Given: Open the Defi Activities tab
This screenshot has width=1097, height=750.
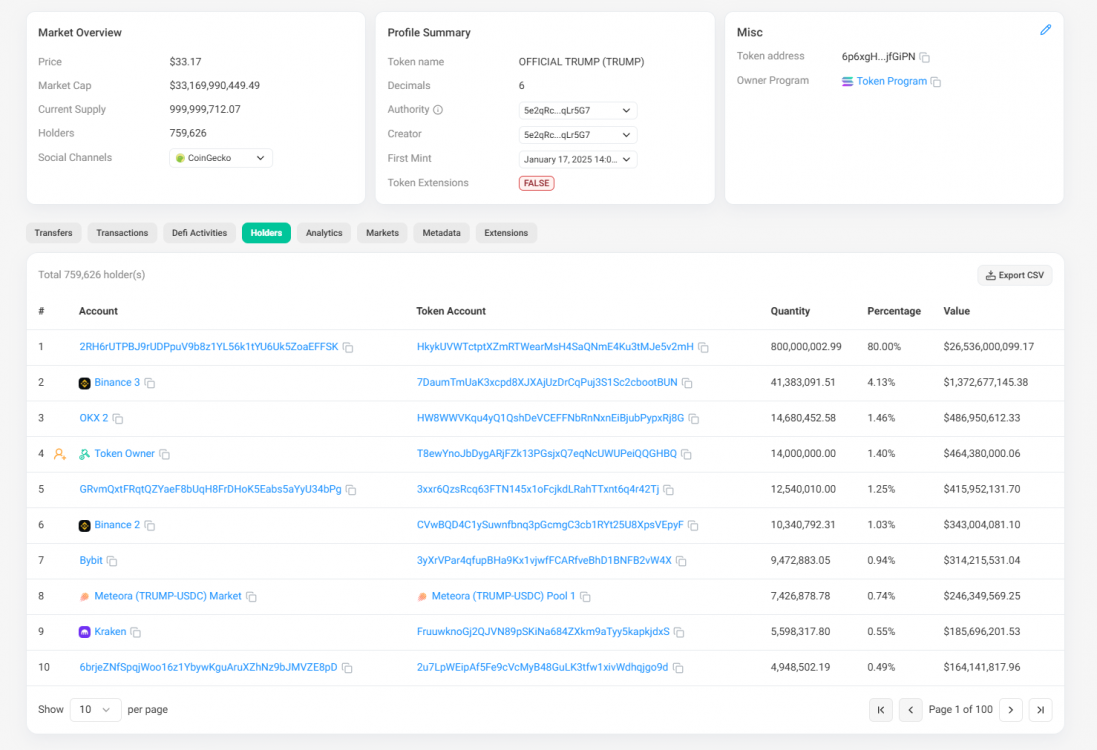Looking at the screenshot, I should click(199, 233).
